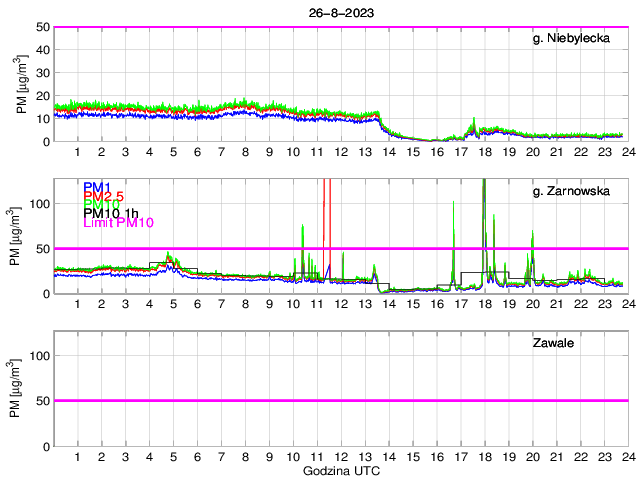Viewport: 640px width, 480px height.
Task: Click hour 1 tick under the Zarnowska plot
Action: tap(78, 304)
